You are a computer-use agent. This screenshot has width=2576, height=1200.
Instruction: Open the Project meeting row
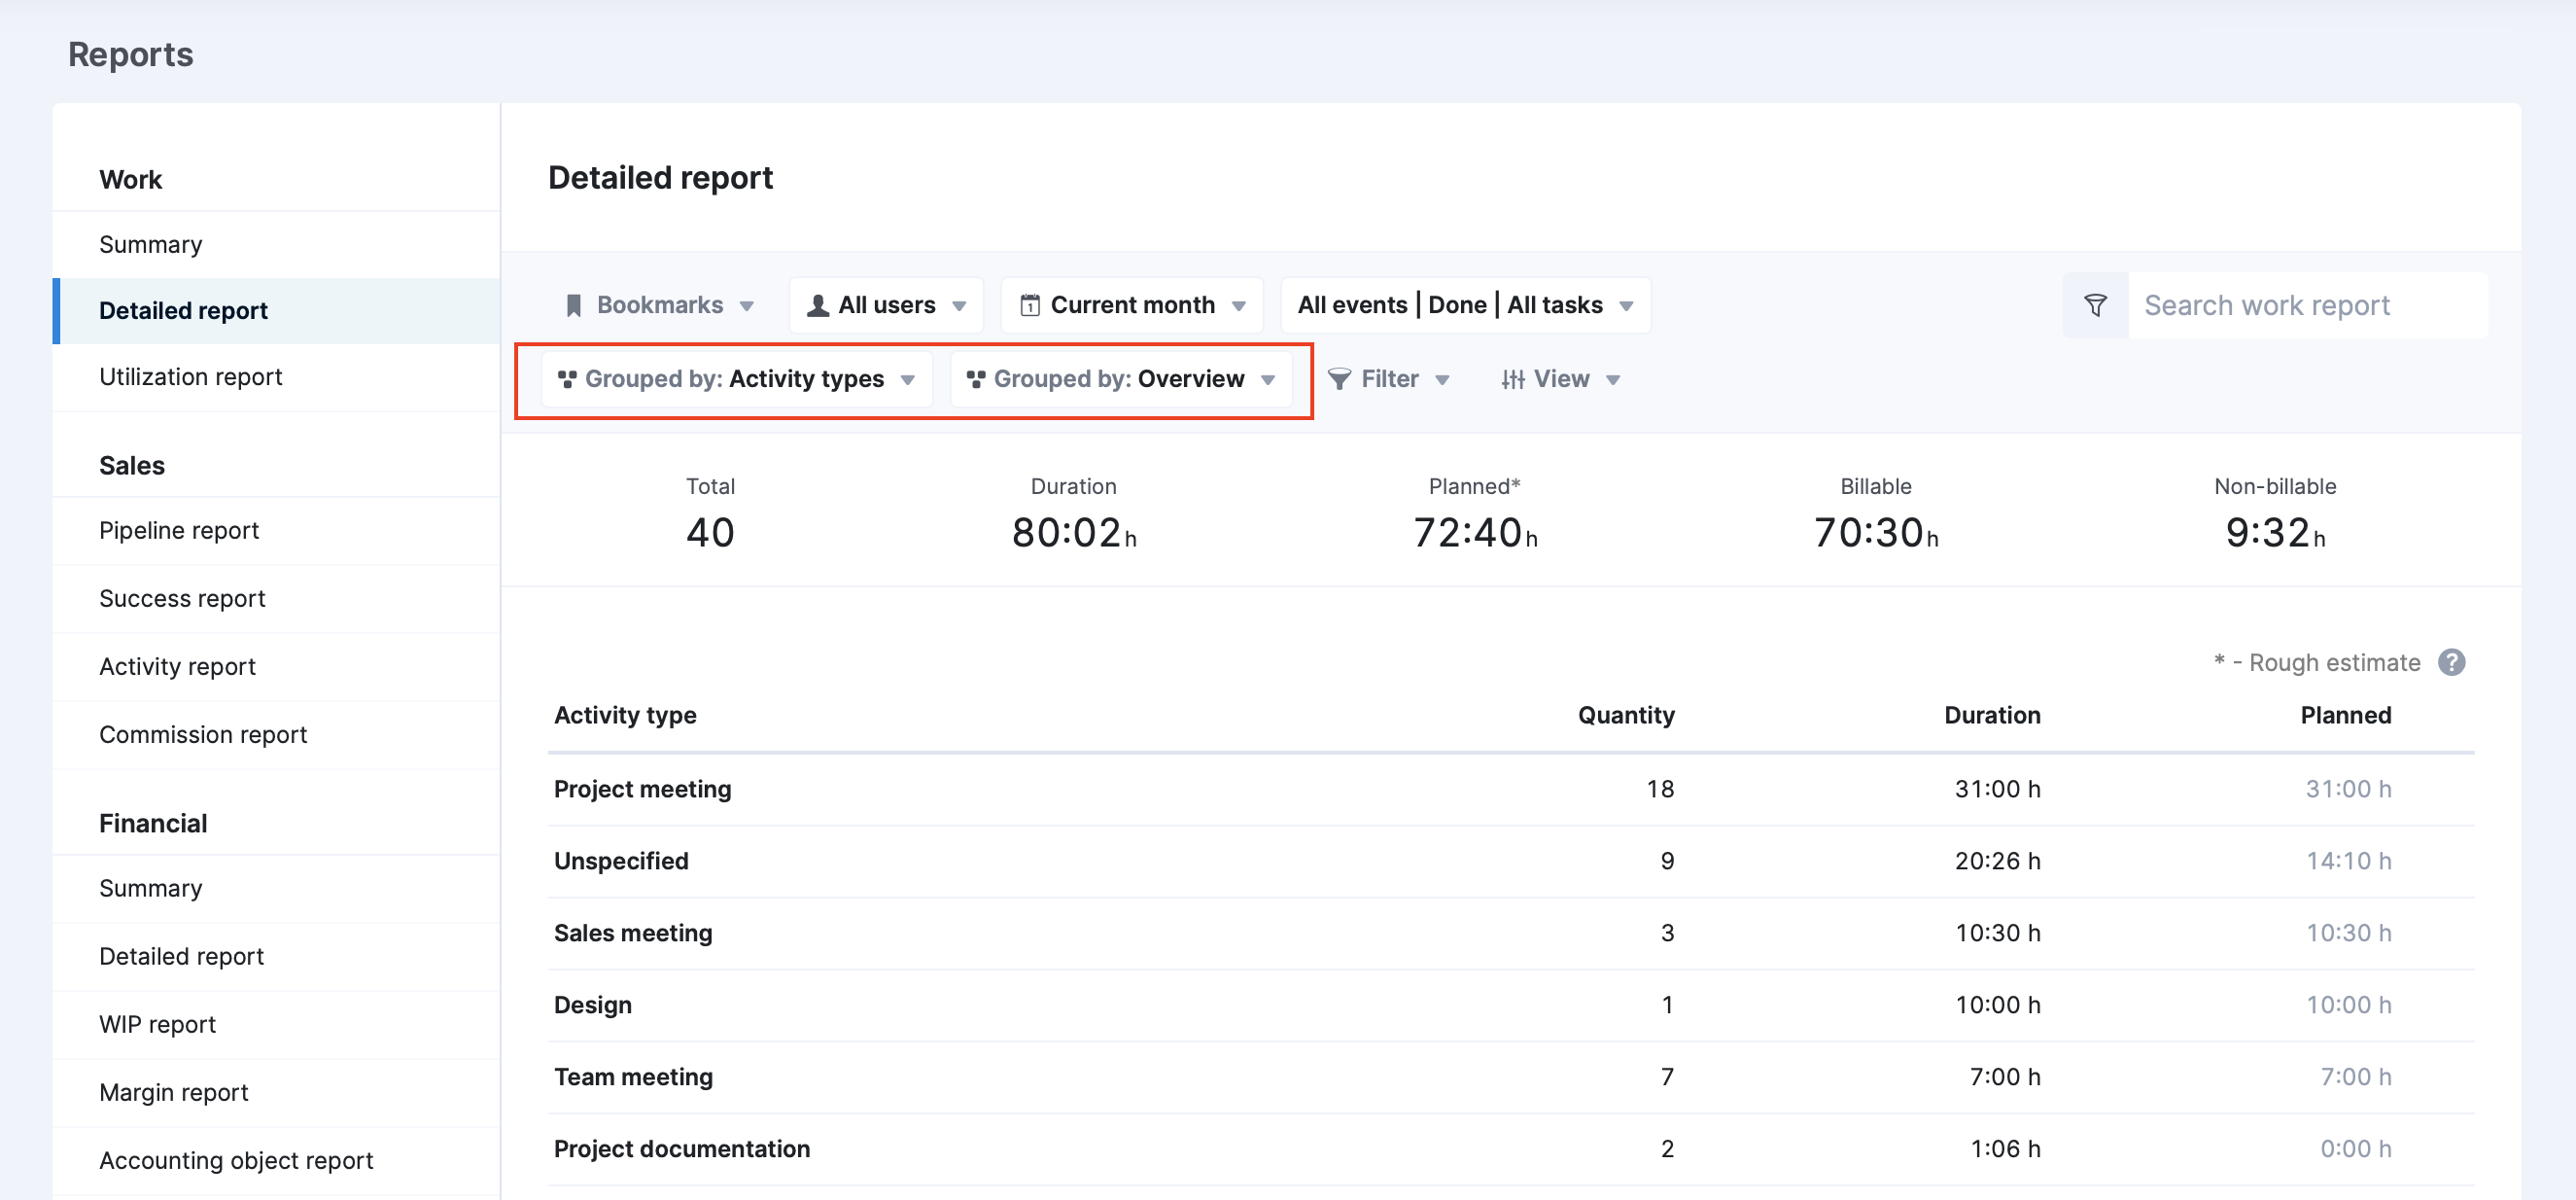1511,789
